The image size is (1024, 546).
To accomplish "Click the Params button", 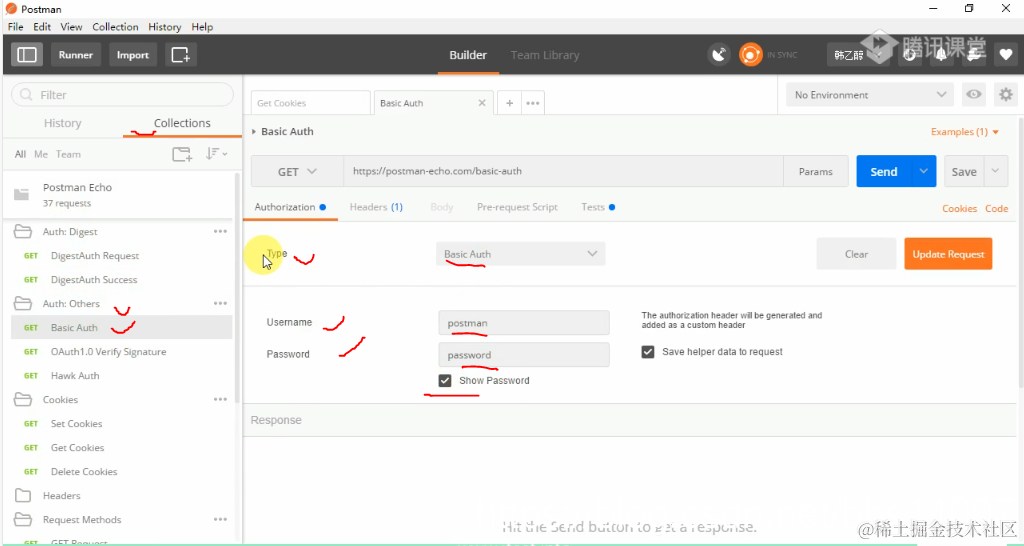I will tap(816, 171).
